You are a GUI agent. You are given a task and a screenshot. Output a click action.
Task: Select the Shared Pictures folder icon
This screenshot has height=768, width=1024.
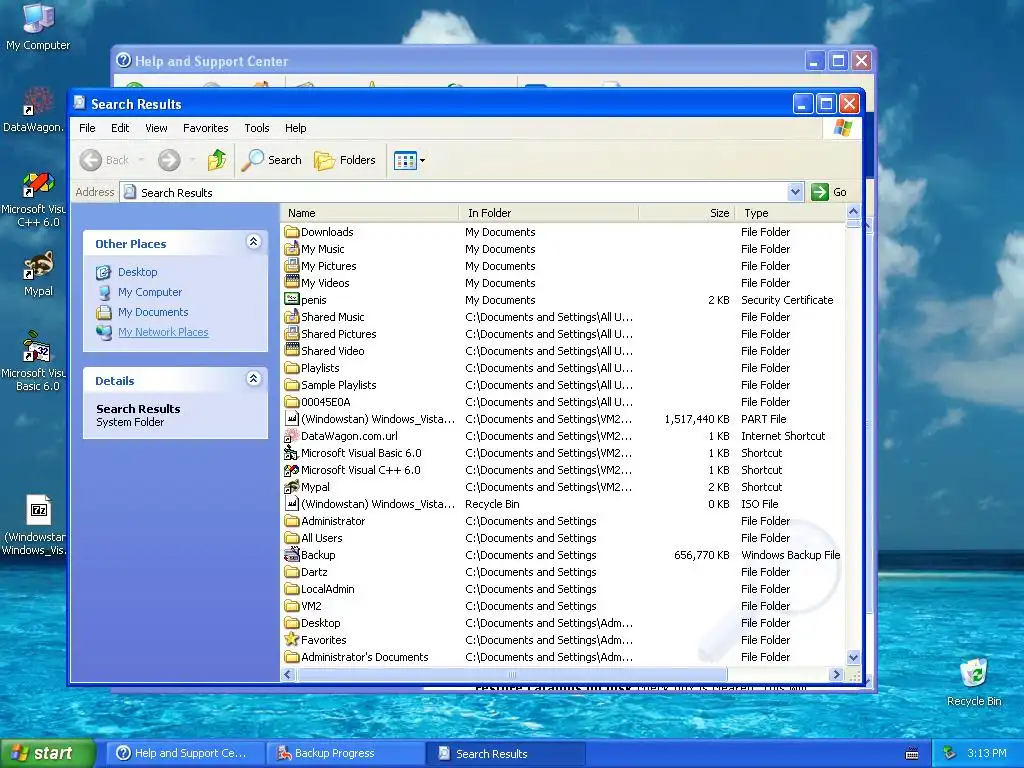coord(291,334)
